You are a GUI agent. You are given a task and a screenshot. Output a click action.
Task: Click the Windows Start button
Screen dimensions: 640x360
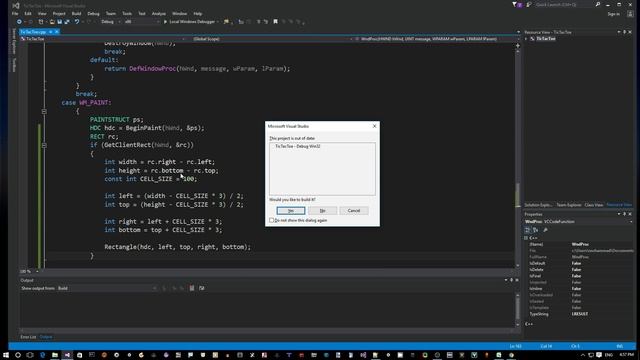tap(6, 355)
